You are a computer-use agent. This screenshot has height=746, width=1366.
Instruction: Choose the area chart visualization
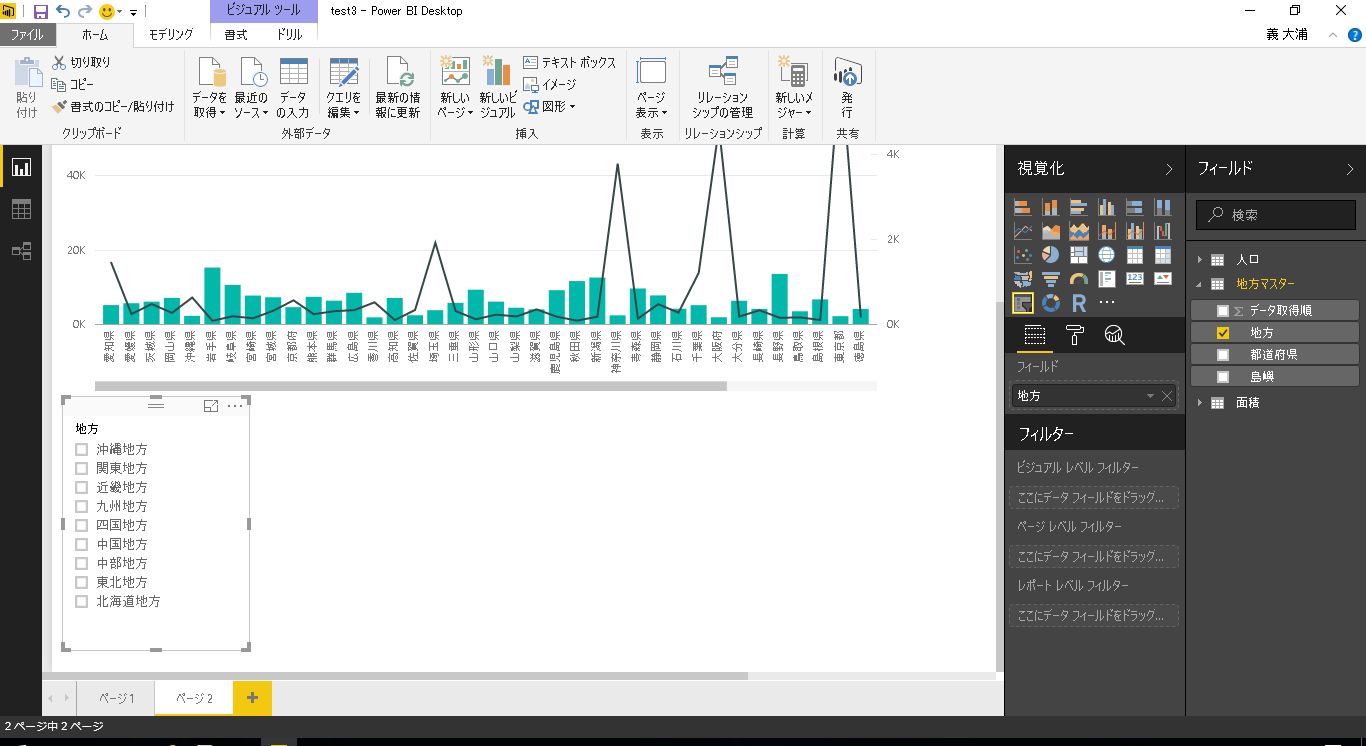1051,231
